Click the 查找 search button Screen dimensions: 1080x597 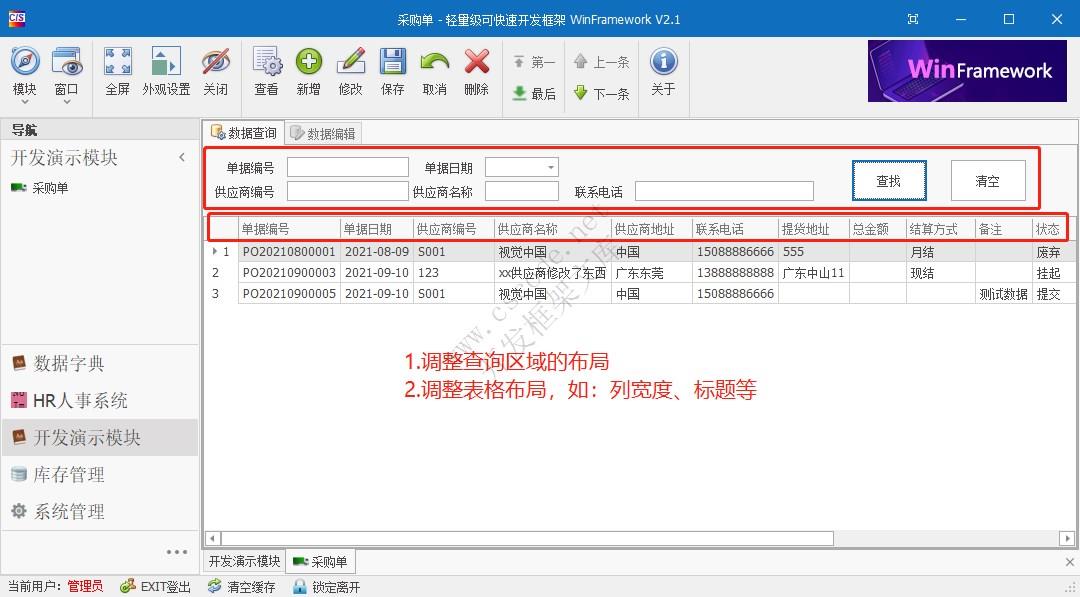click(x=888, y=180)
